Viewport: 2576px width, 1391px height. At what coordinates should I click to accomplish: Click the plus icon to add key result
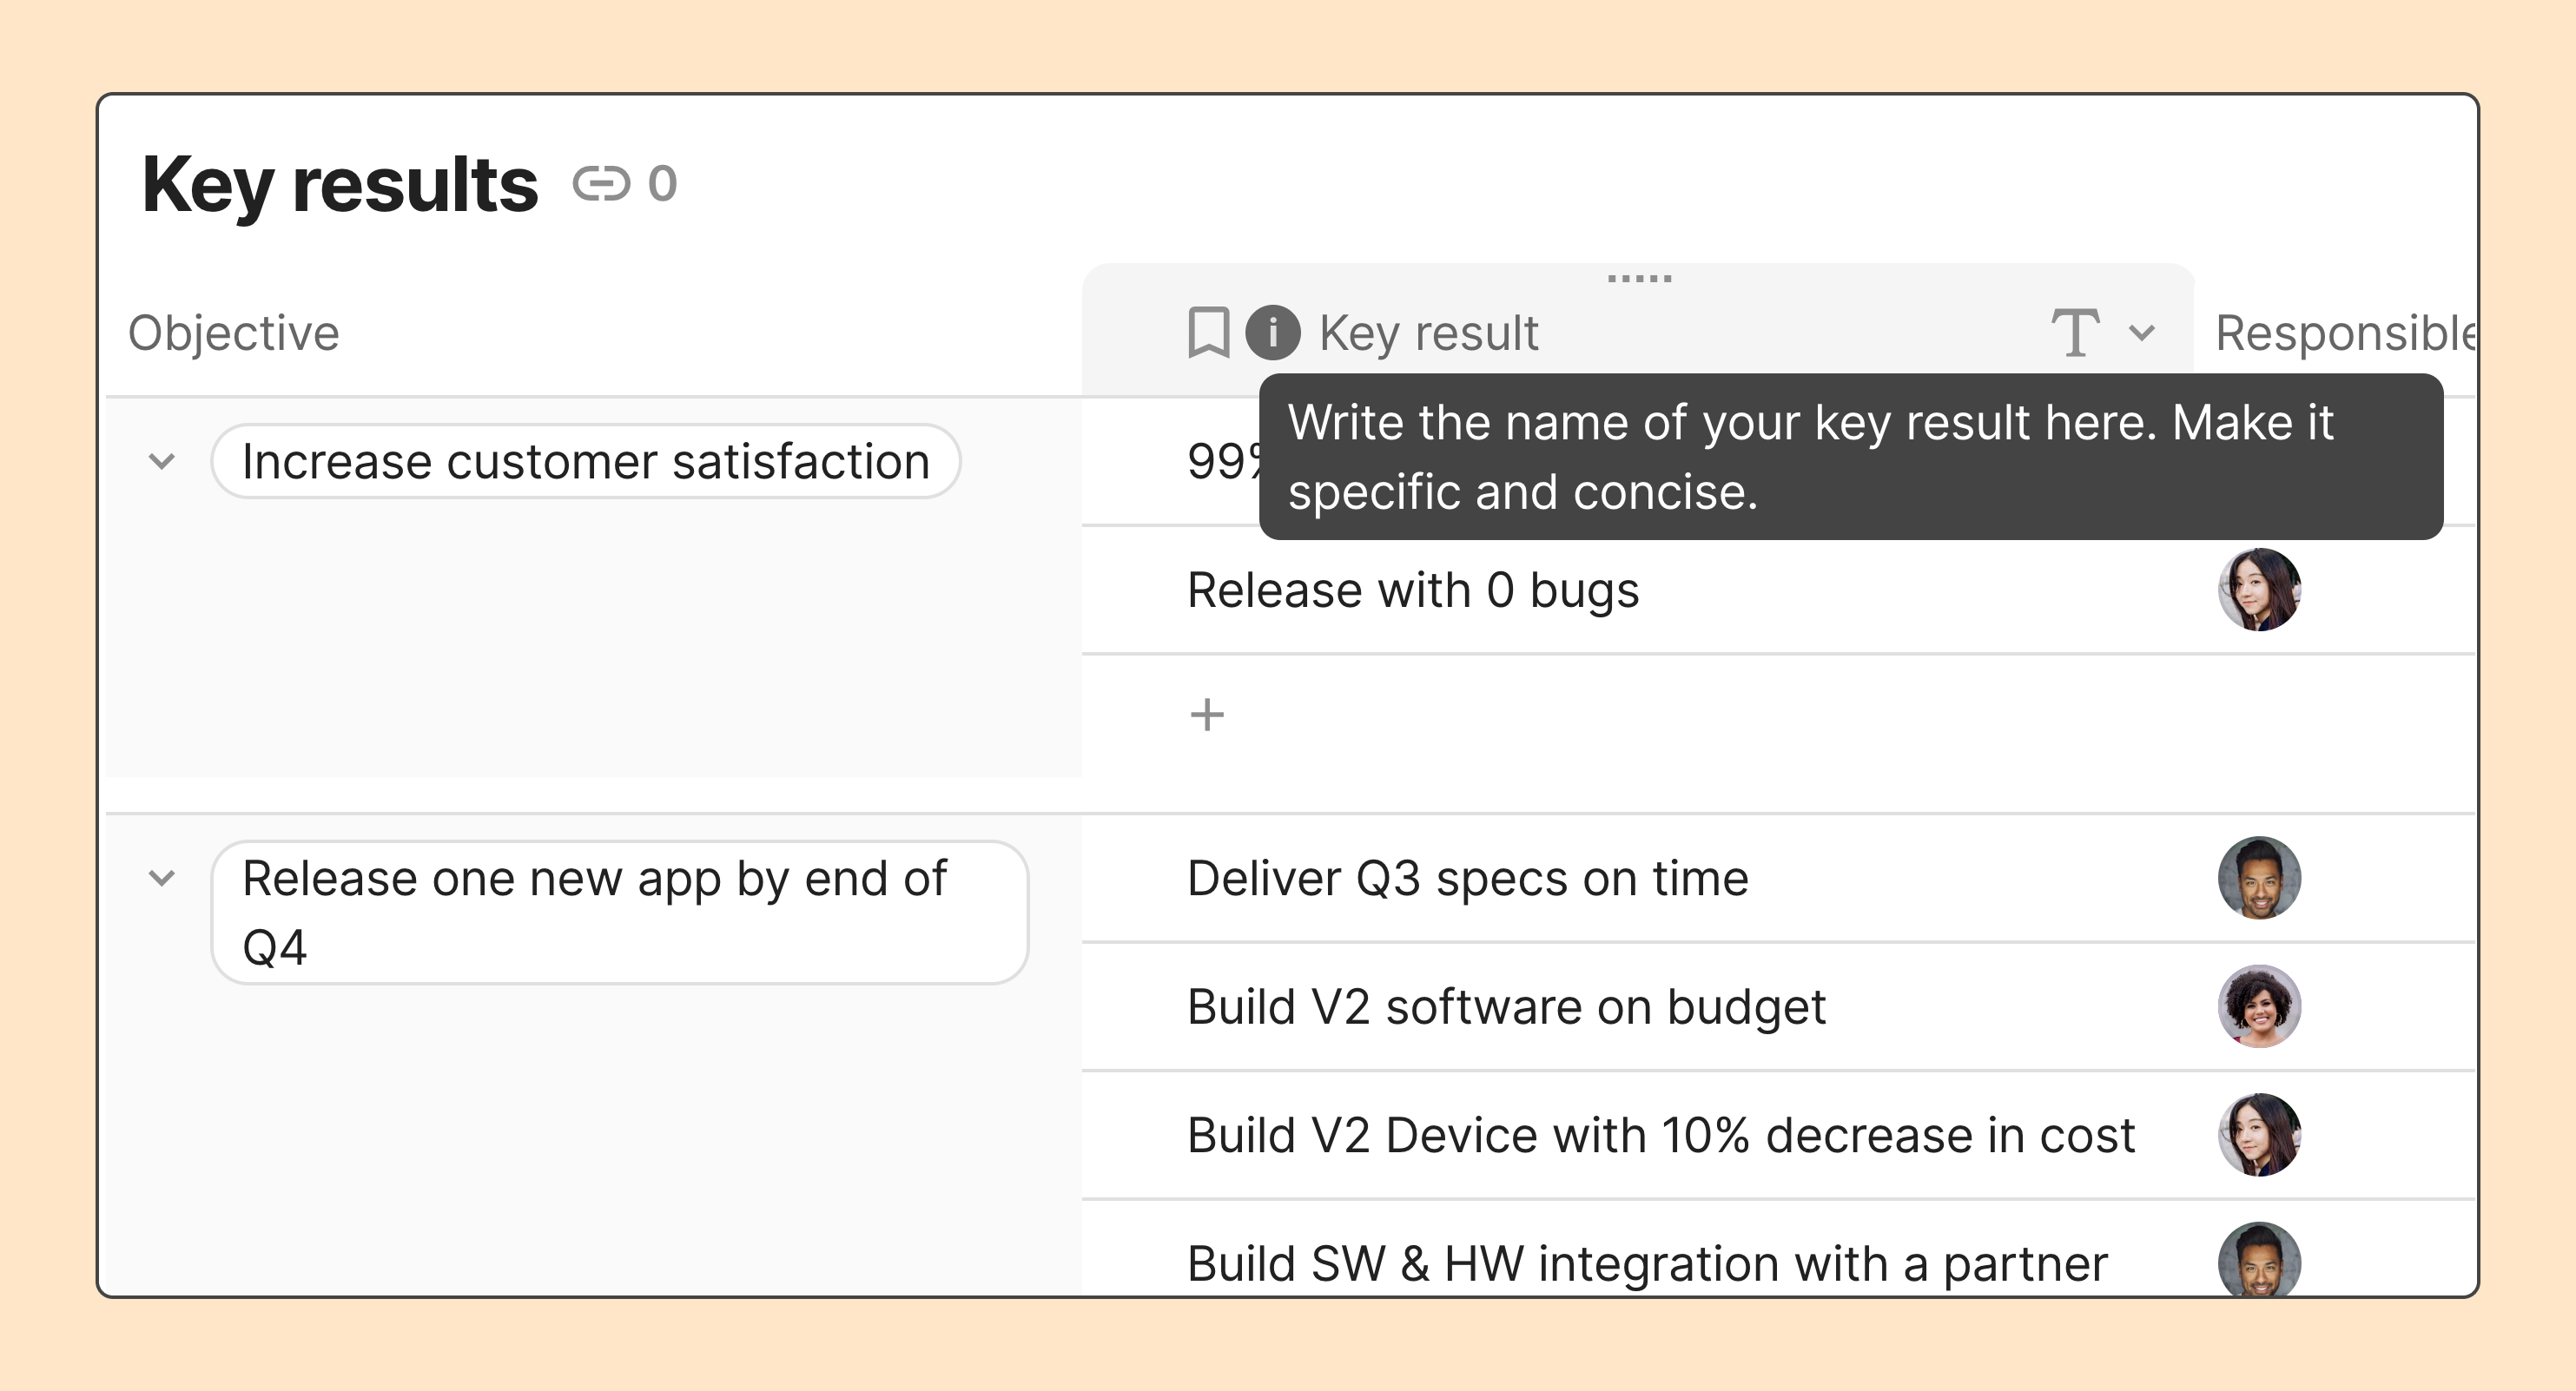(x=1207, y=714)
